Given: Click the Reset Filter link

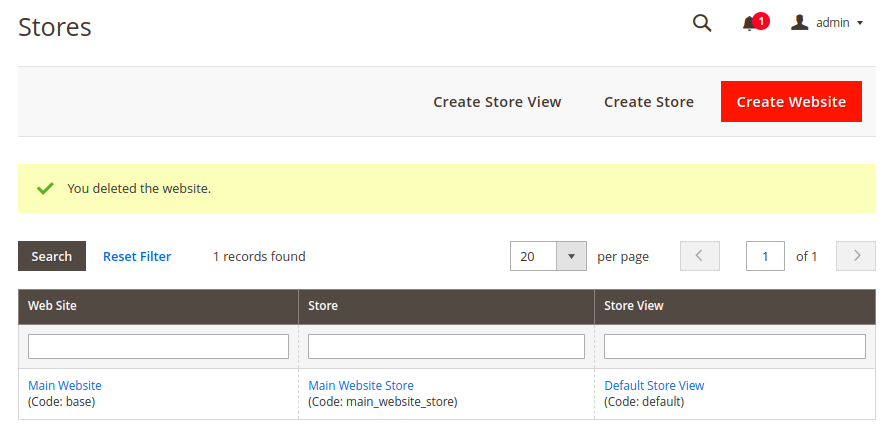Looking at the screenshot, I should click(x=137, y=256).
